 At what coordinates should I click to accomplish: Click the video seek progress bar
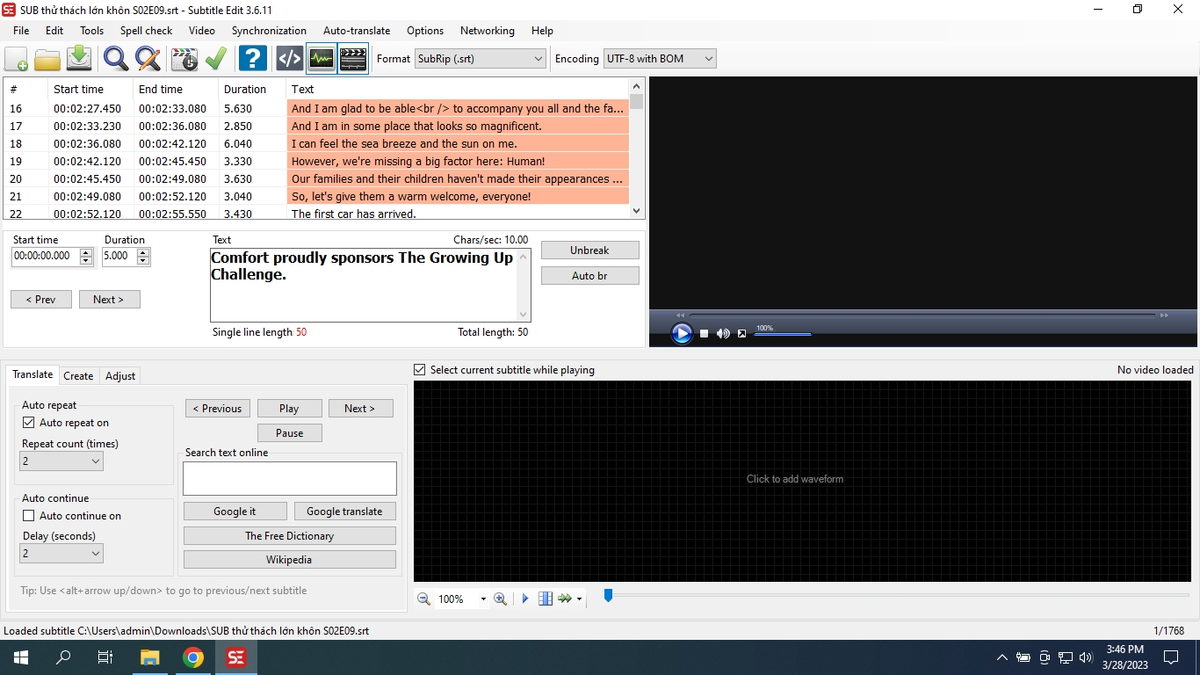(x=924, y=315)
